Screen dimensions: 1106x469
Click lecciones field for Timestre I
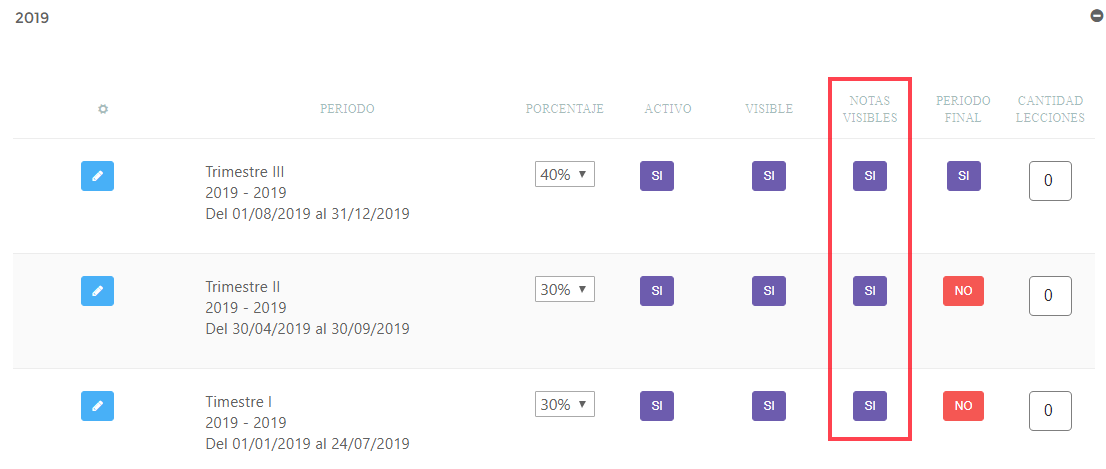pos(1050,410)
